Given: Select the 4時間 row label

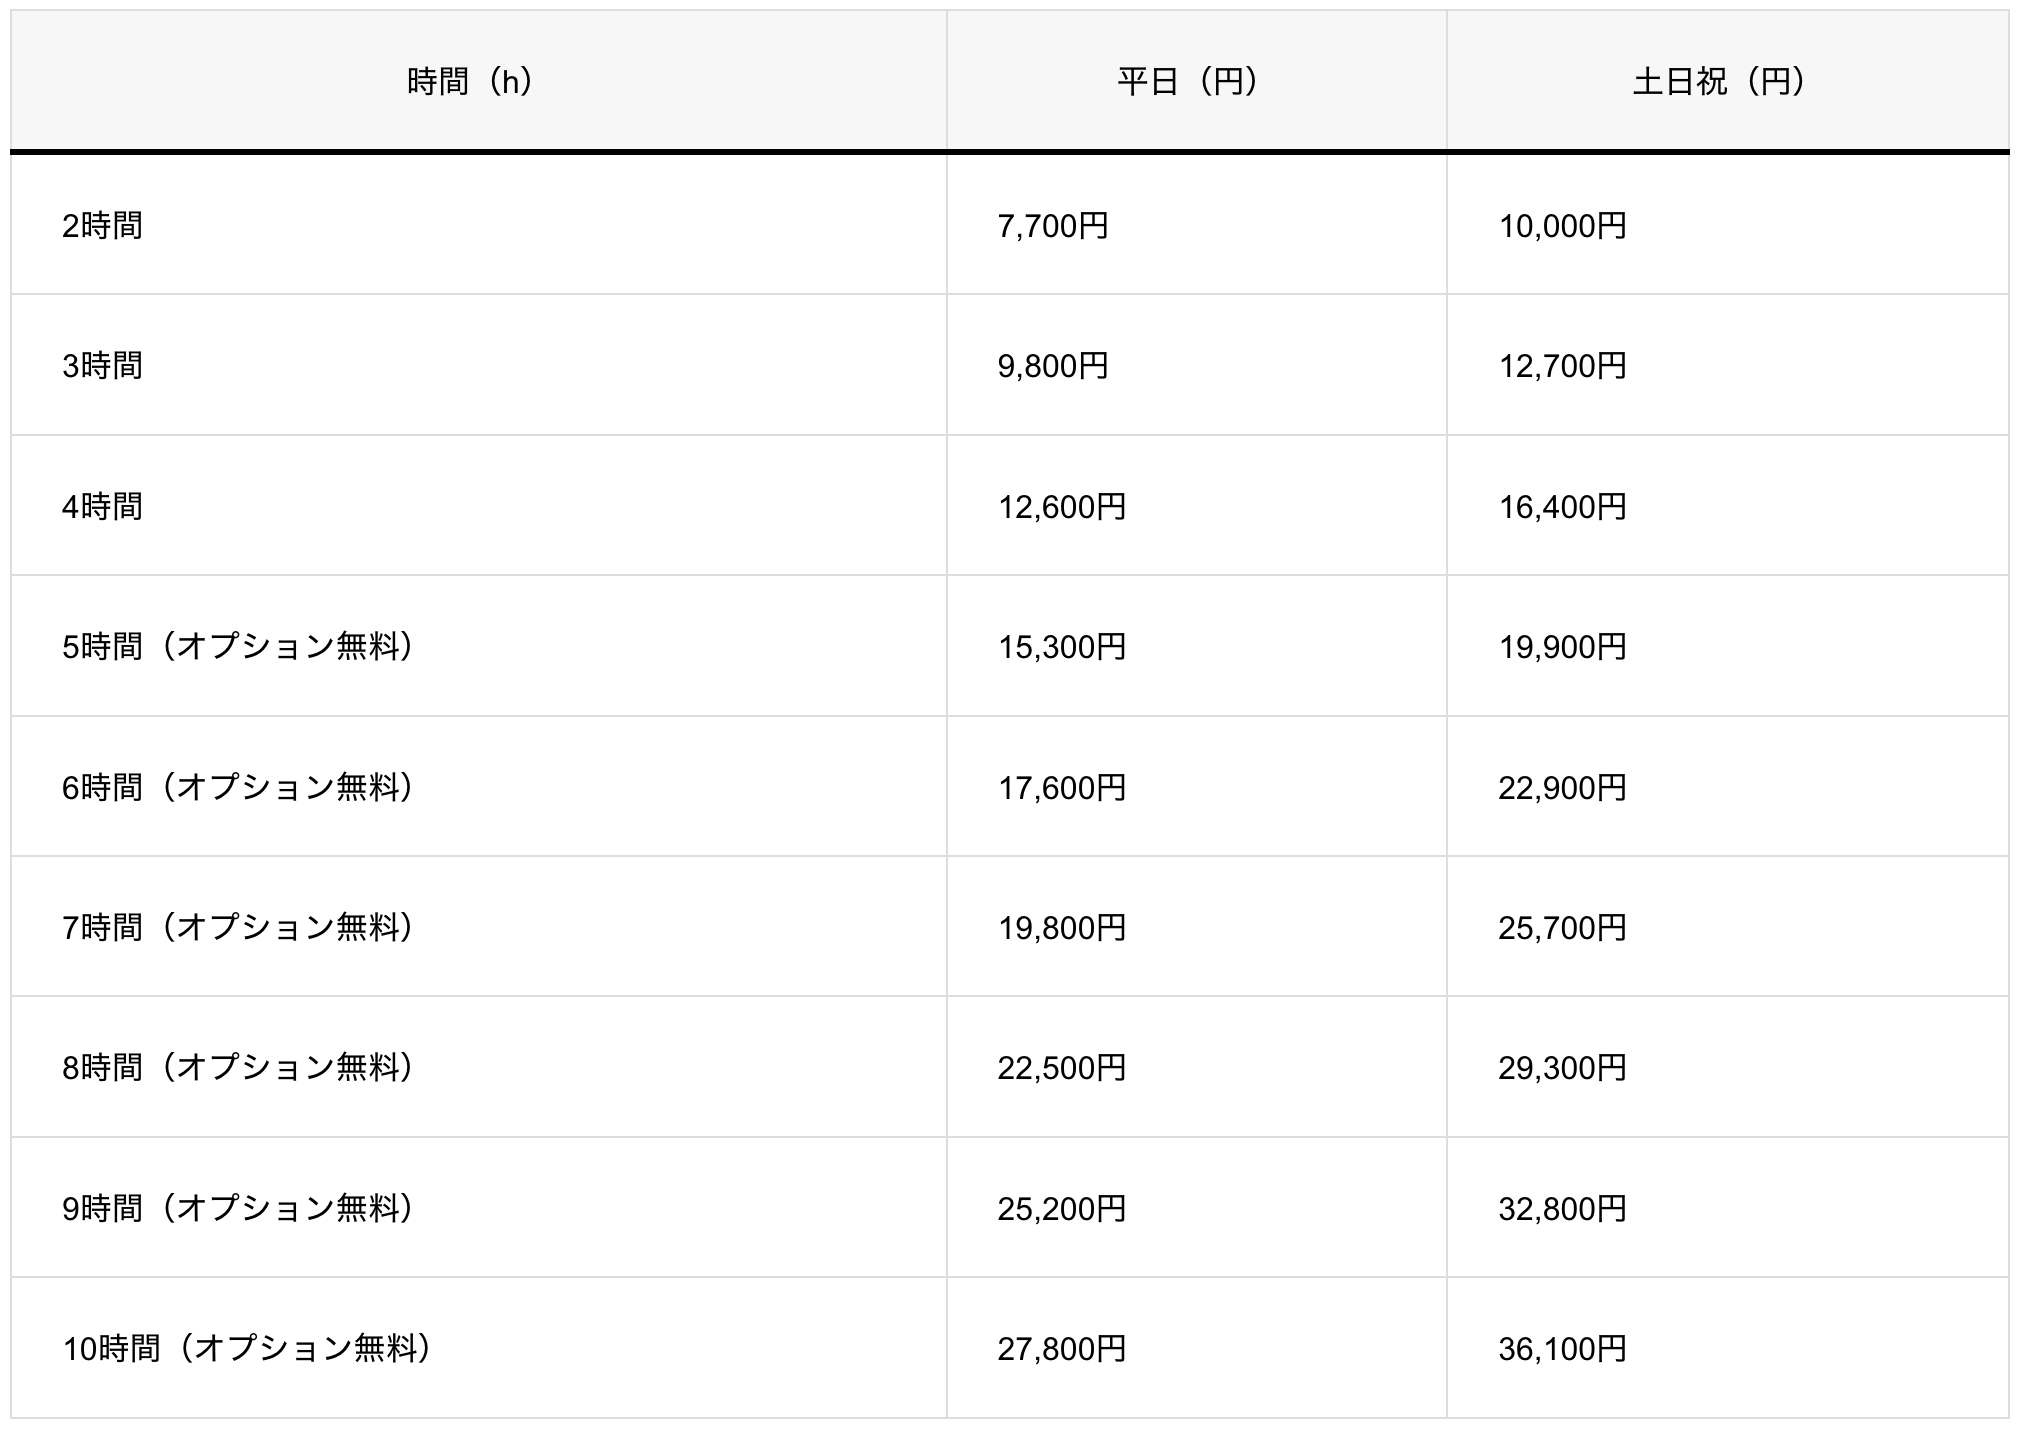Looking at the screenshot, I should [x=102, y=507].
